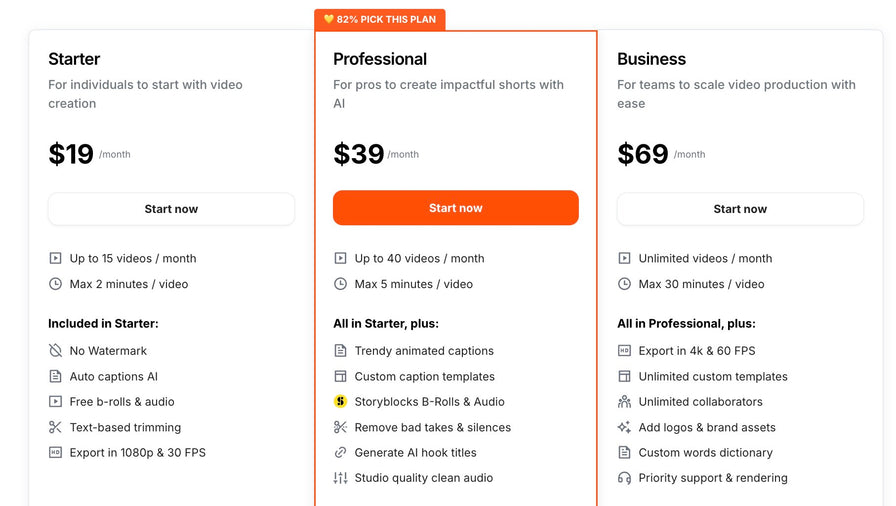Select the 82% Pick This Plan badge
896x506 pixels.
(380, 19)
